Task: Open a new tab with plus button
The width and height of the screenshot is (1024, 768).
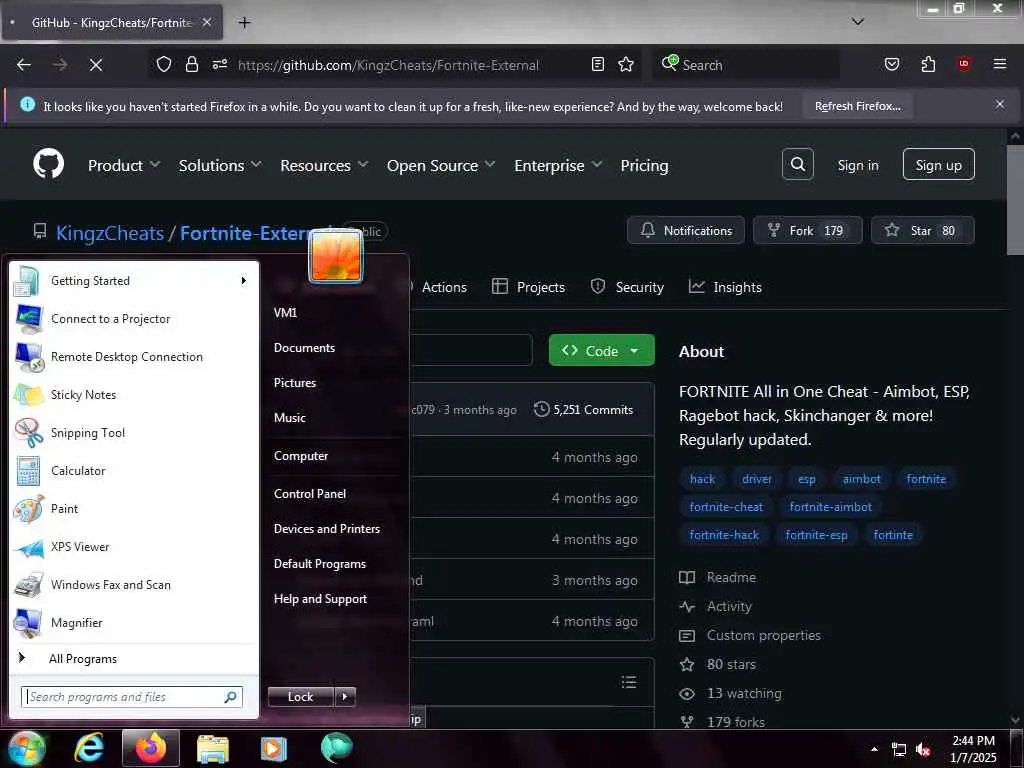Action: pos(244,23)
